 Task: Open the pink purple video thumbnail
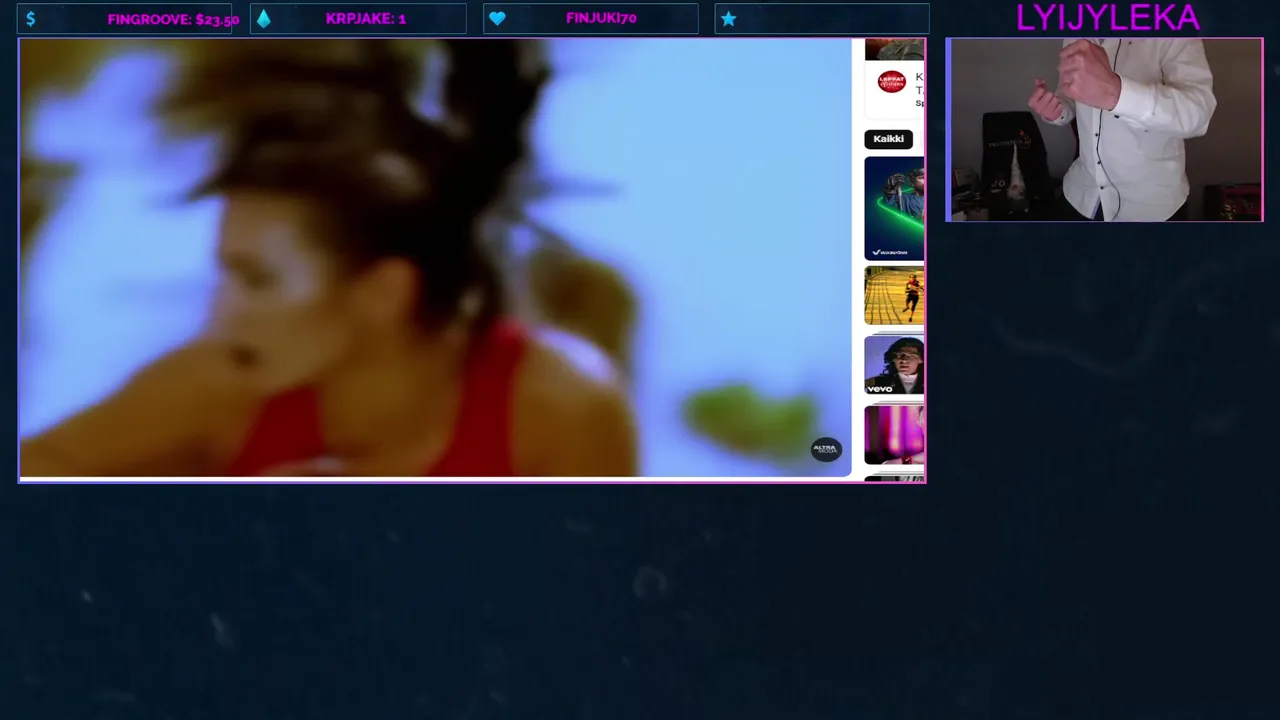894,434
